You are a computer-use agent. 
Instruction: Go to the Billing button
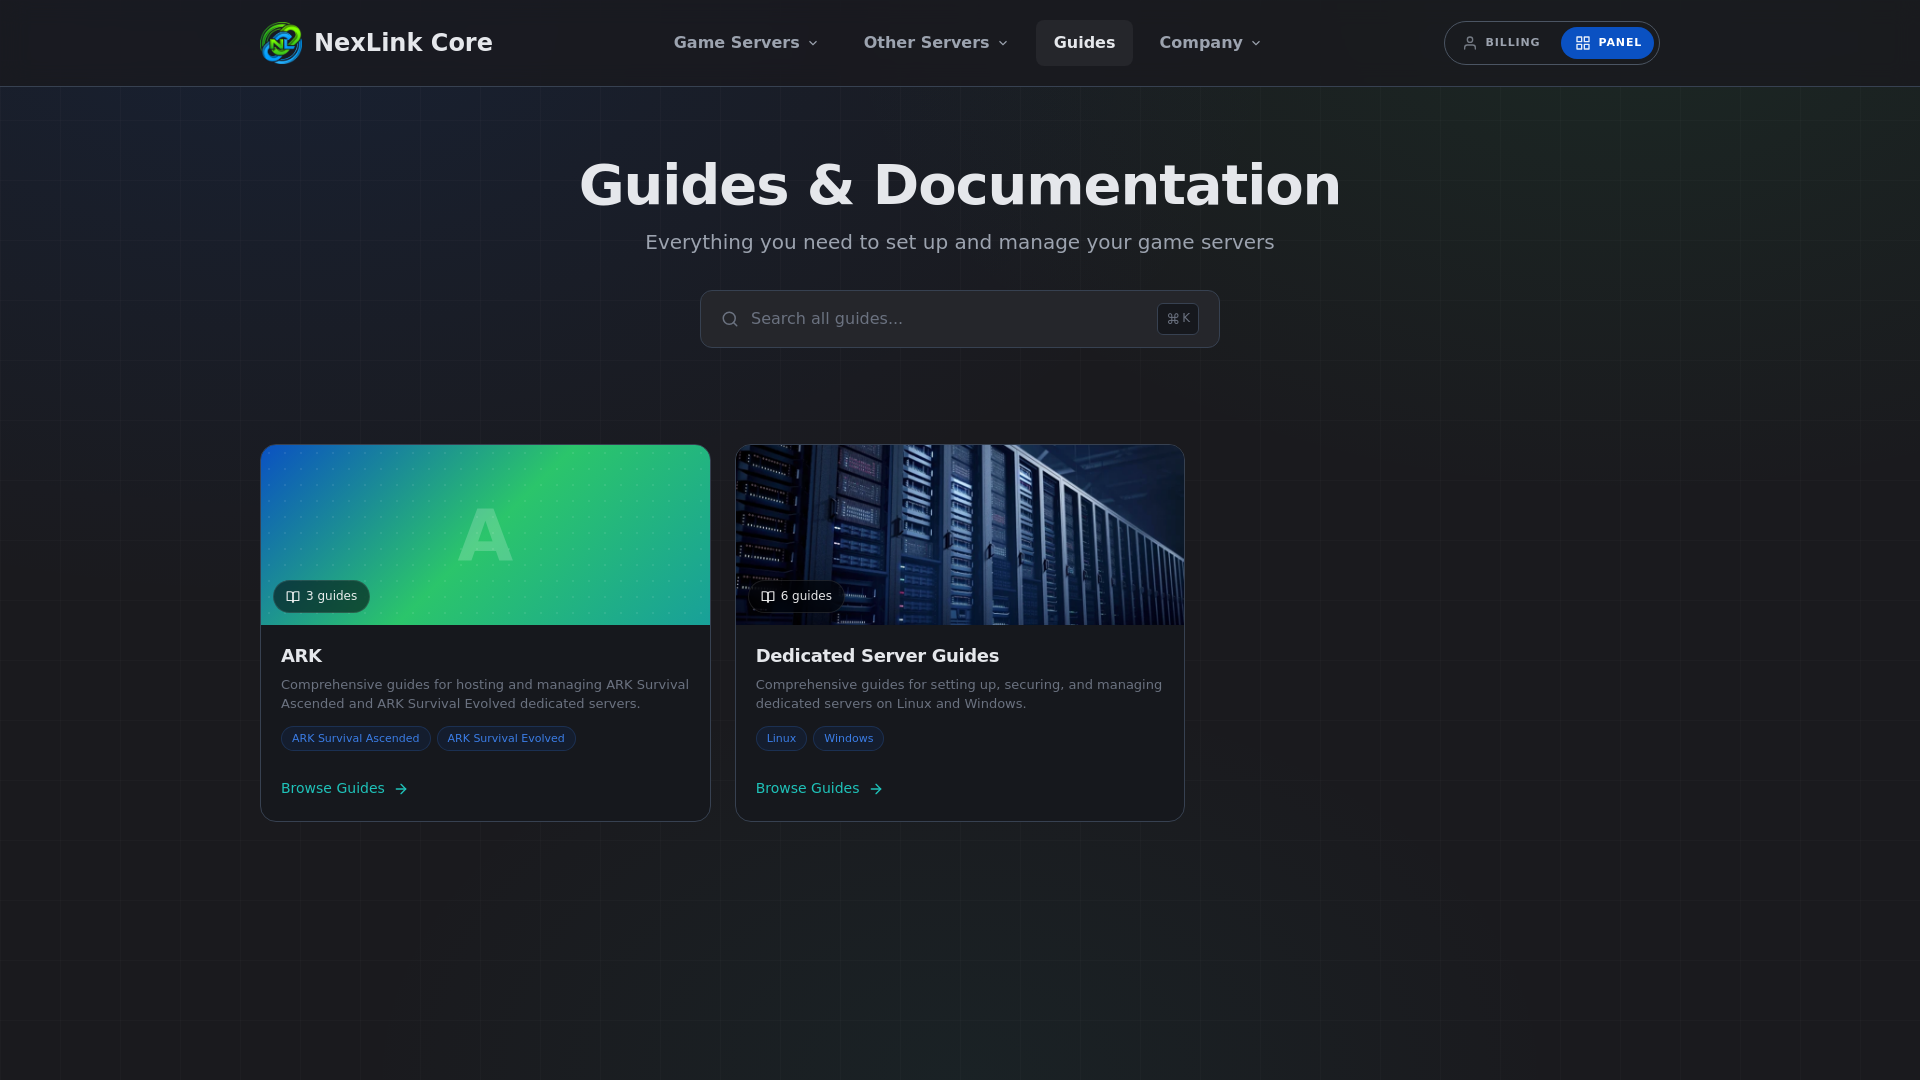pos(1502,43)
